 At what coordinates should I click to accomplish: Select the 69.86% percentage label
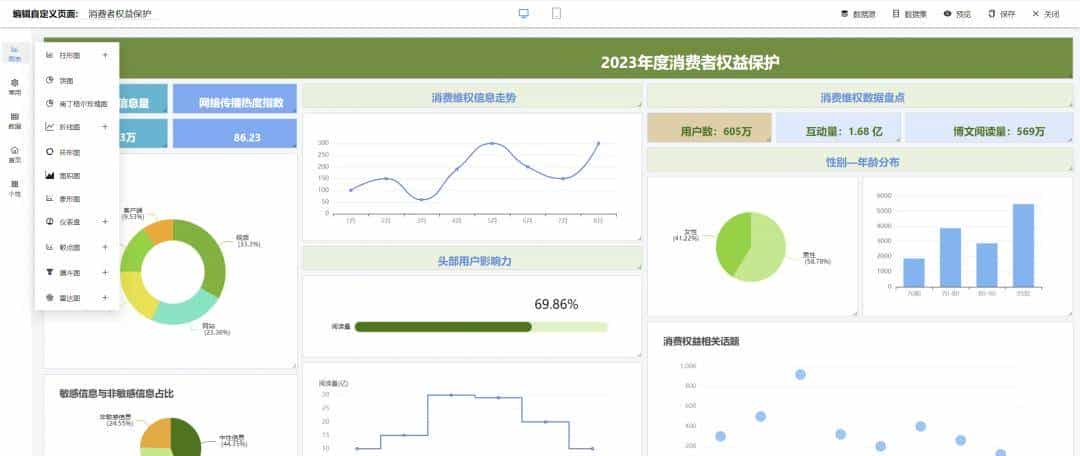[556, 304]
